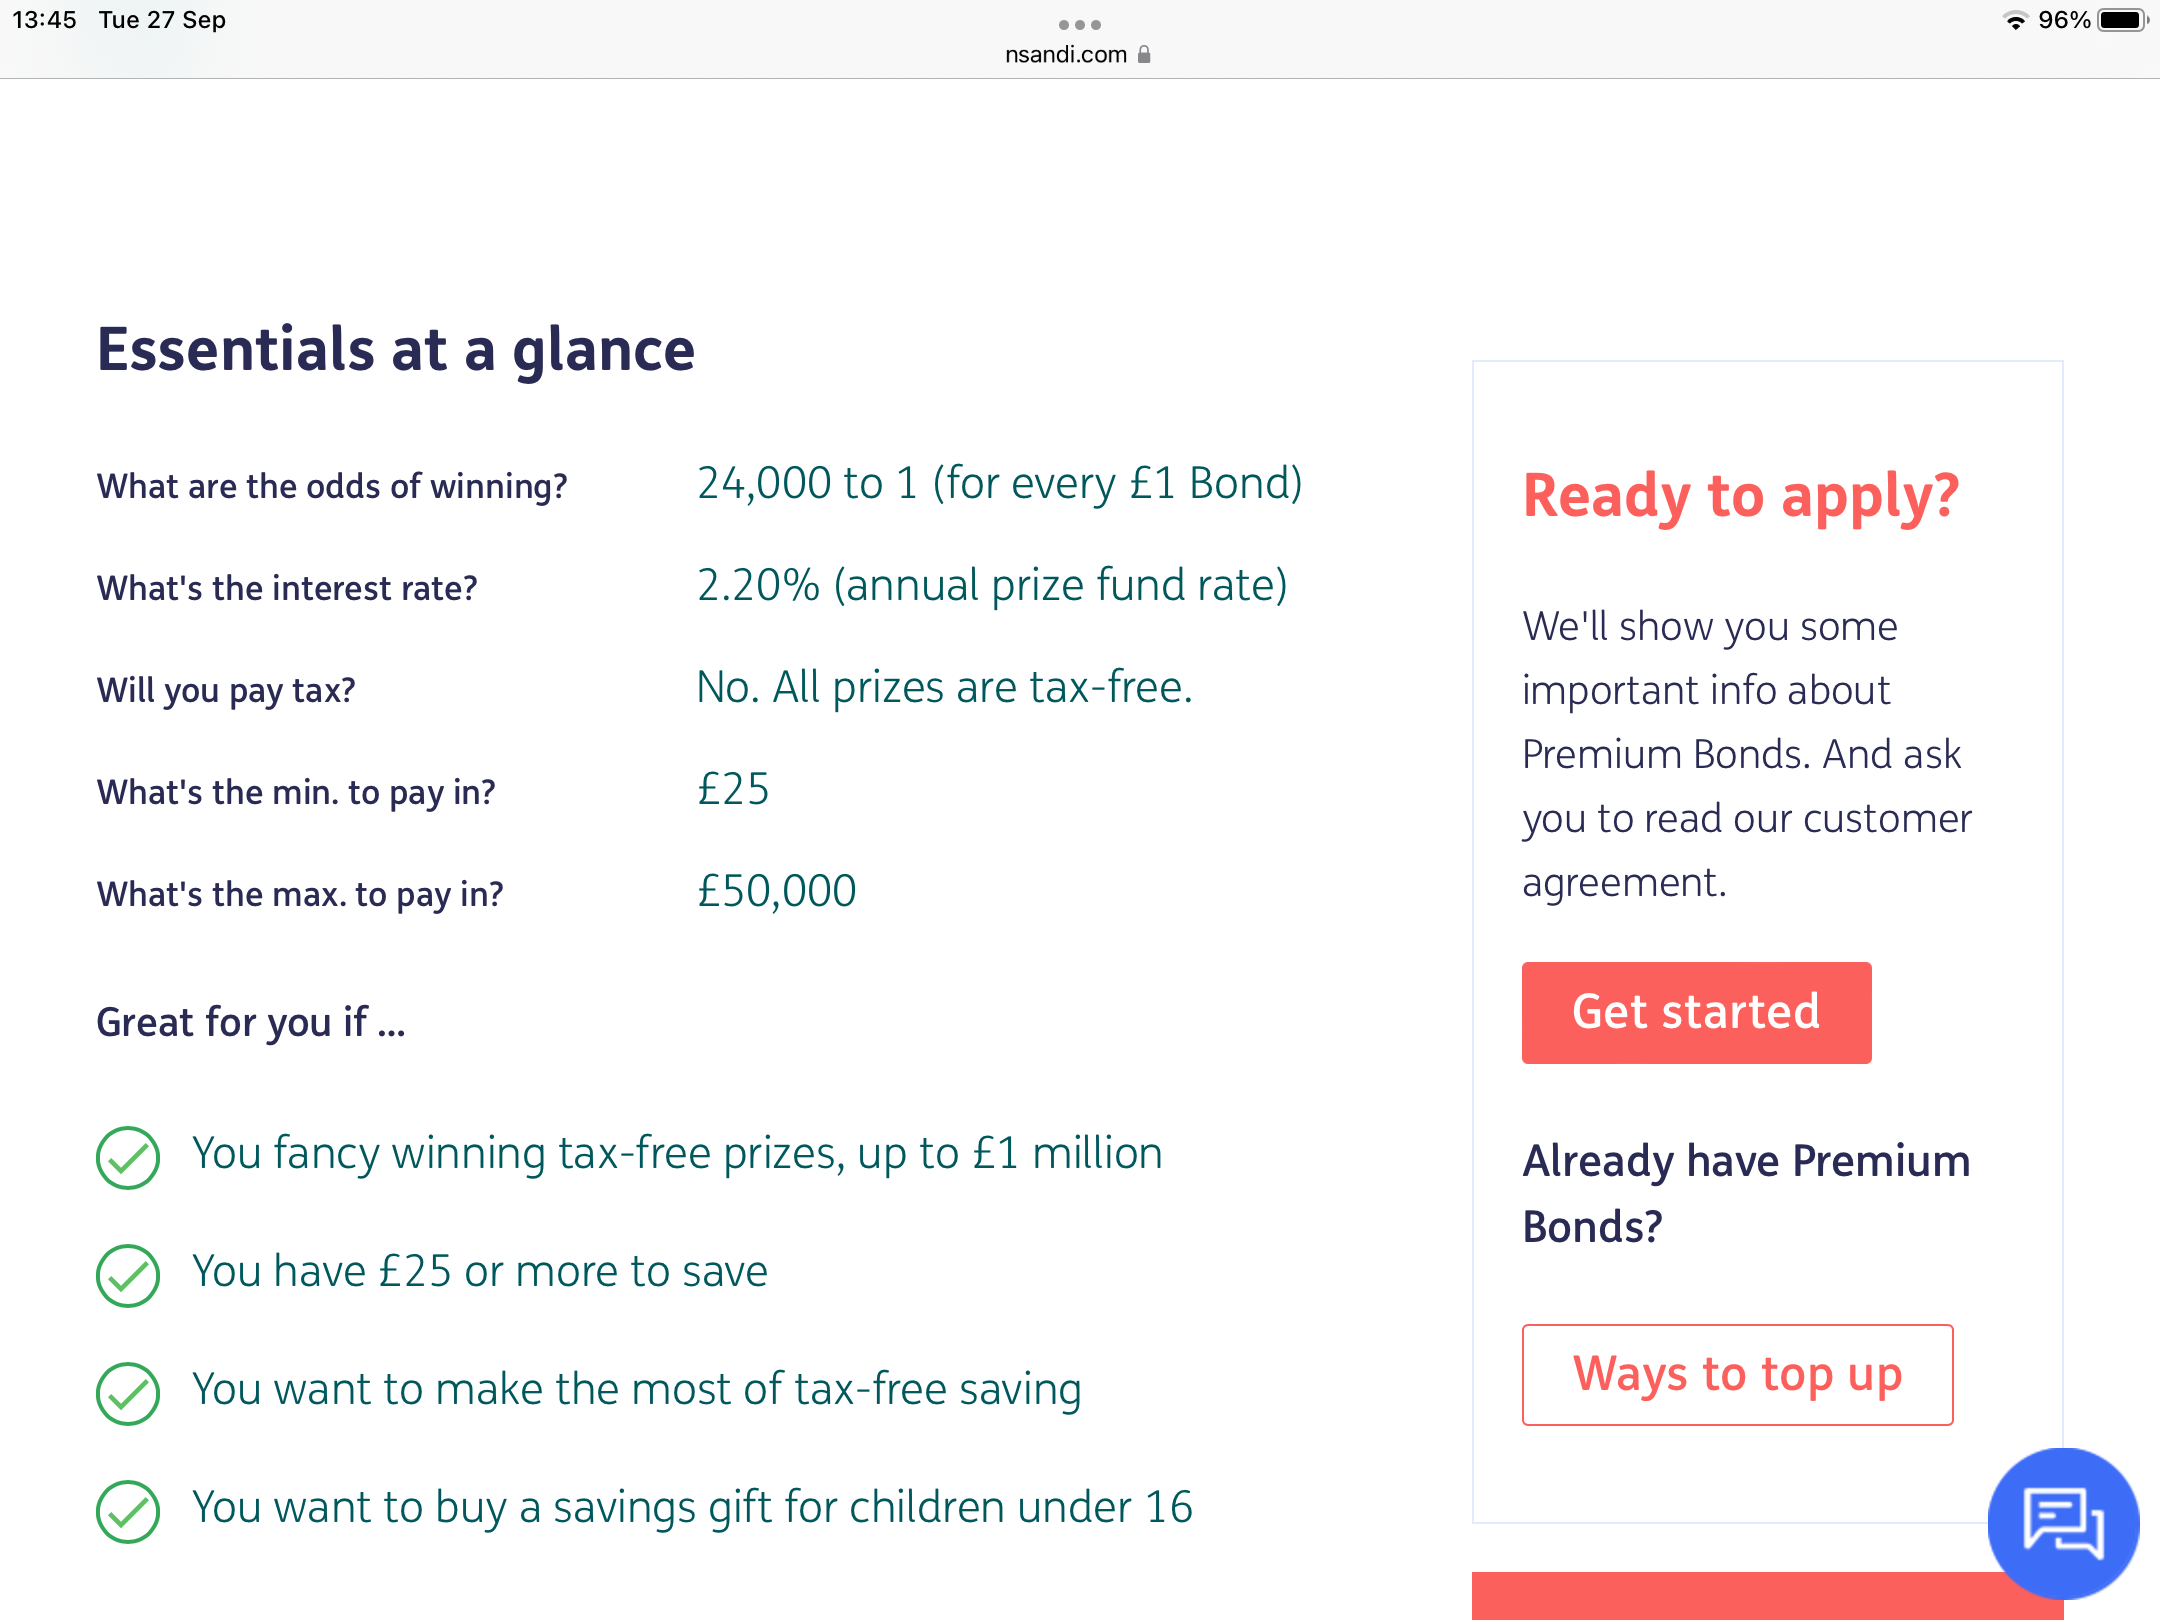Viewport: 2160px width, 1620px height.
Task: Tap the Wi-Fi status icon
Action: (2015, 21)
